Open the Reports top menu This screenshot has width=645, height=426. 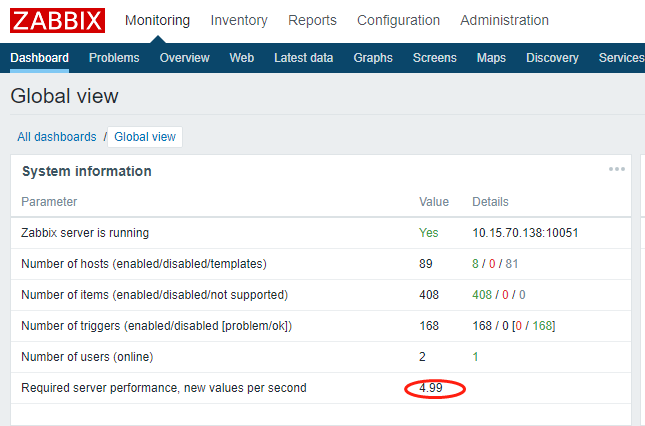coord(312,20)
